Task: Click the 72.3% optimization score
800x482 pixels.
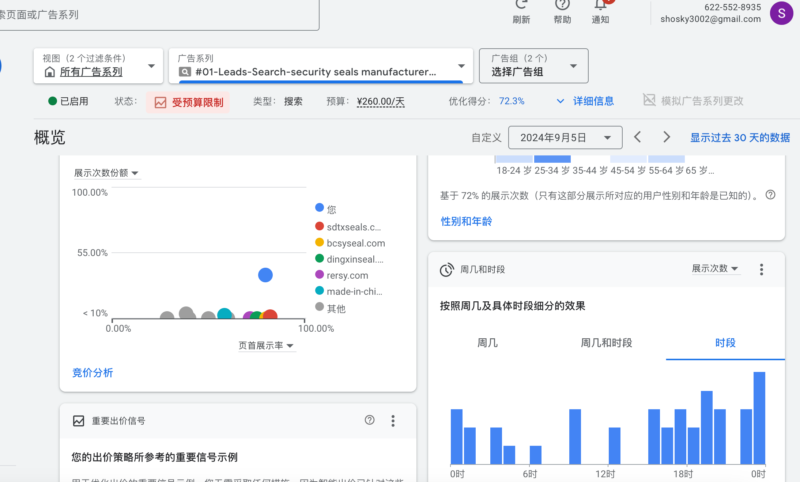Action: 511,101
